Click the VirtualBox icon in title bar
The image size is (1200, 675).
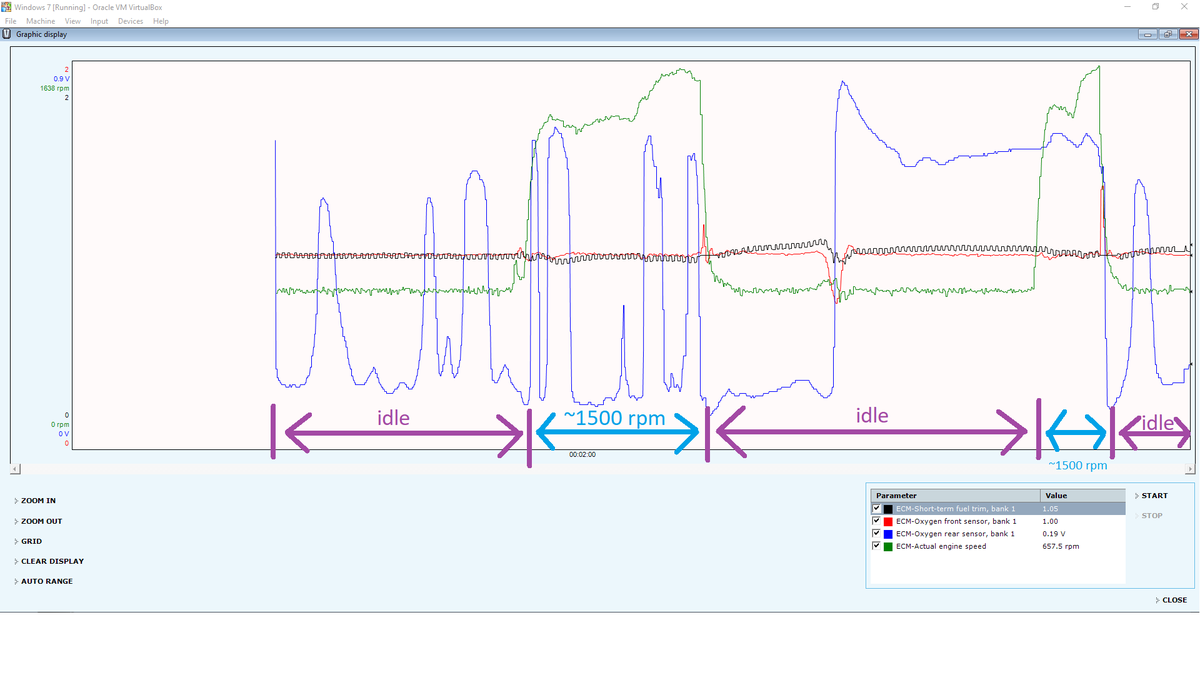[8, 7]
